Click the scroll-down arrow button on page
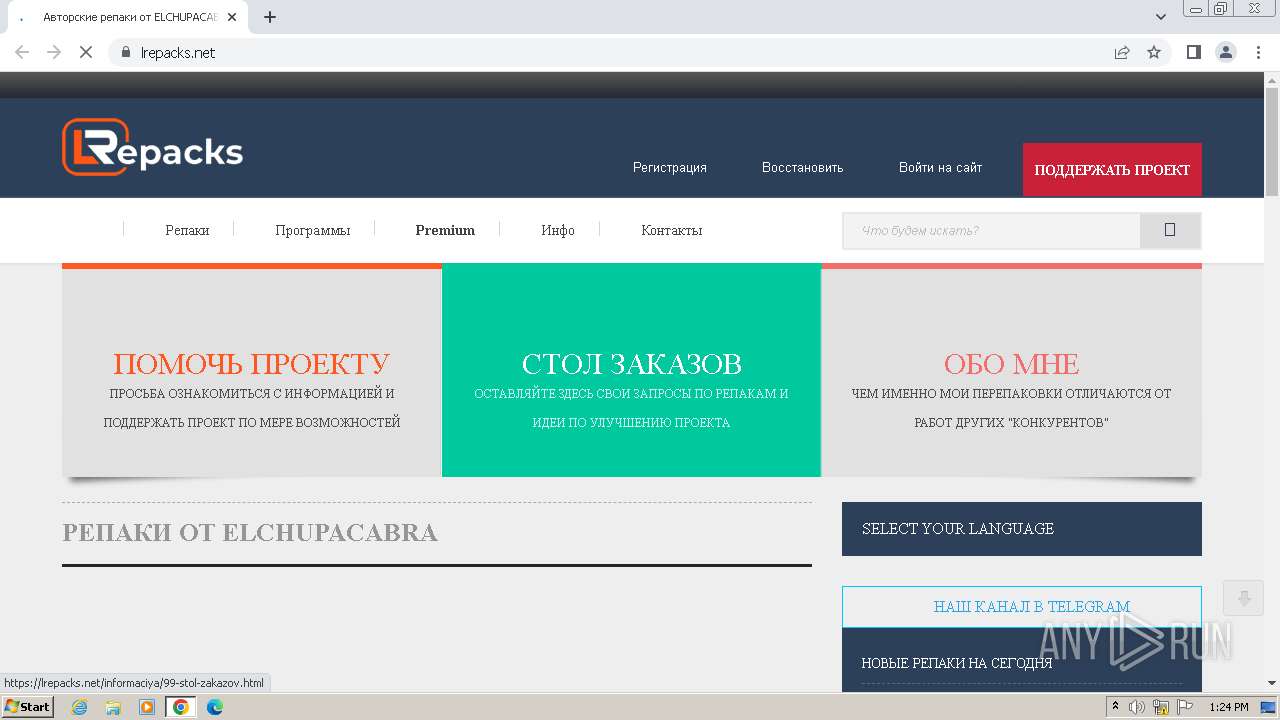Screen dimensions: 1280x720 [1244, 598]
